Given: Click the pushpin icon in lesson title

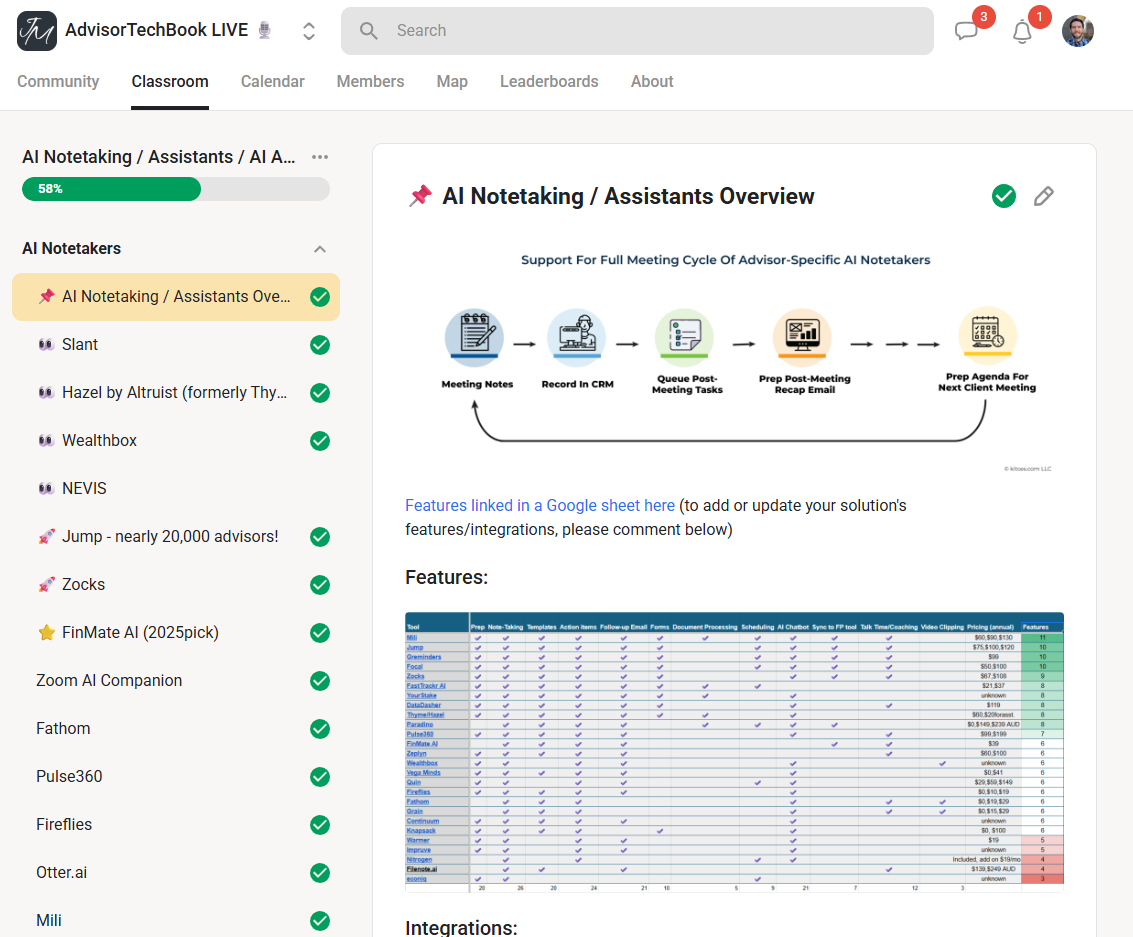Looking at the screenshot, I should pos(420,196).
